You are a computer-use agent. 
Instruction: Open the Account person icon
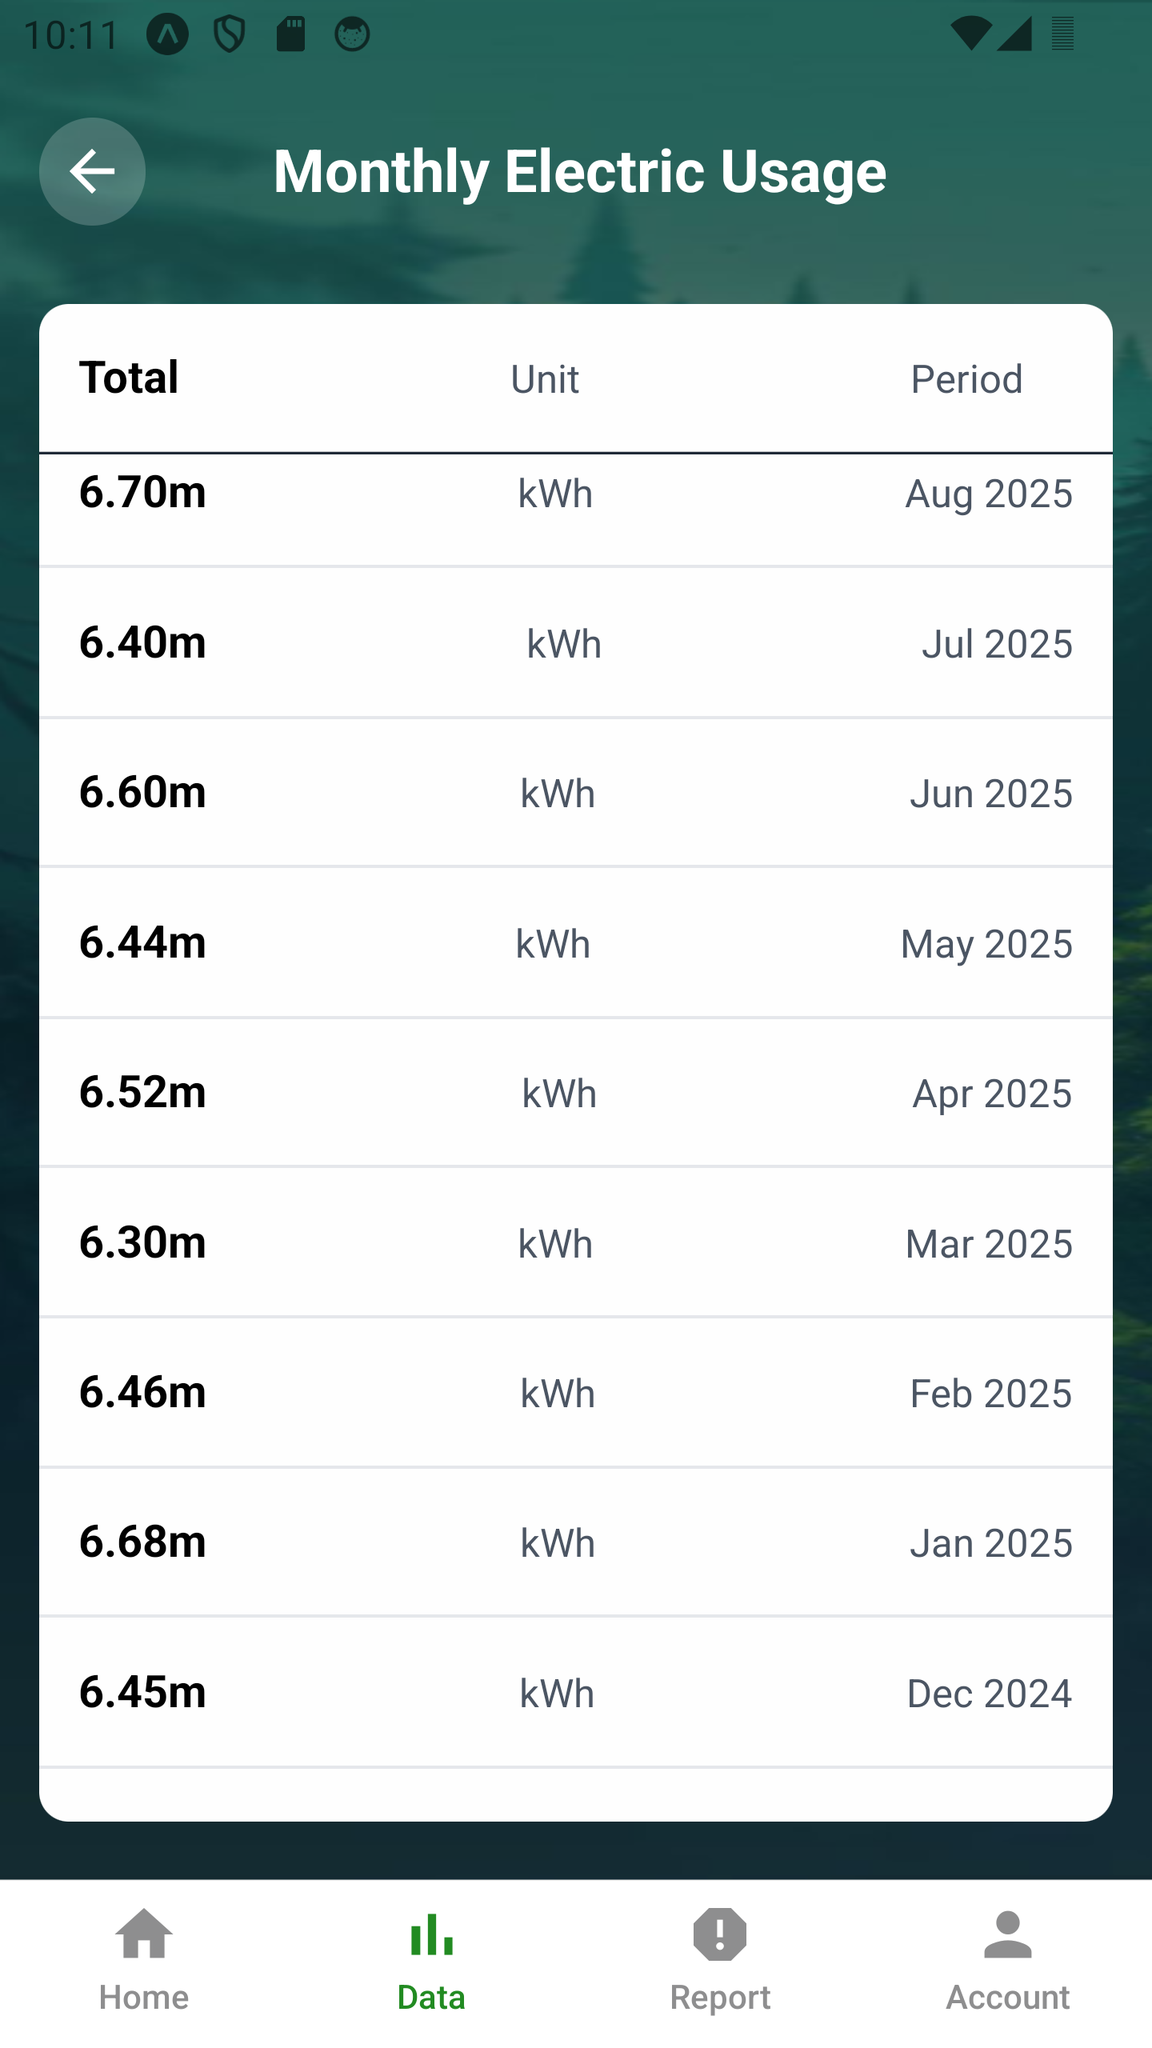click(x=1007, y=1934)
